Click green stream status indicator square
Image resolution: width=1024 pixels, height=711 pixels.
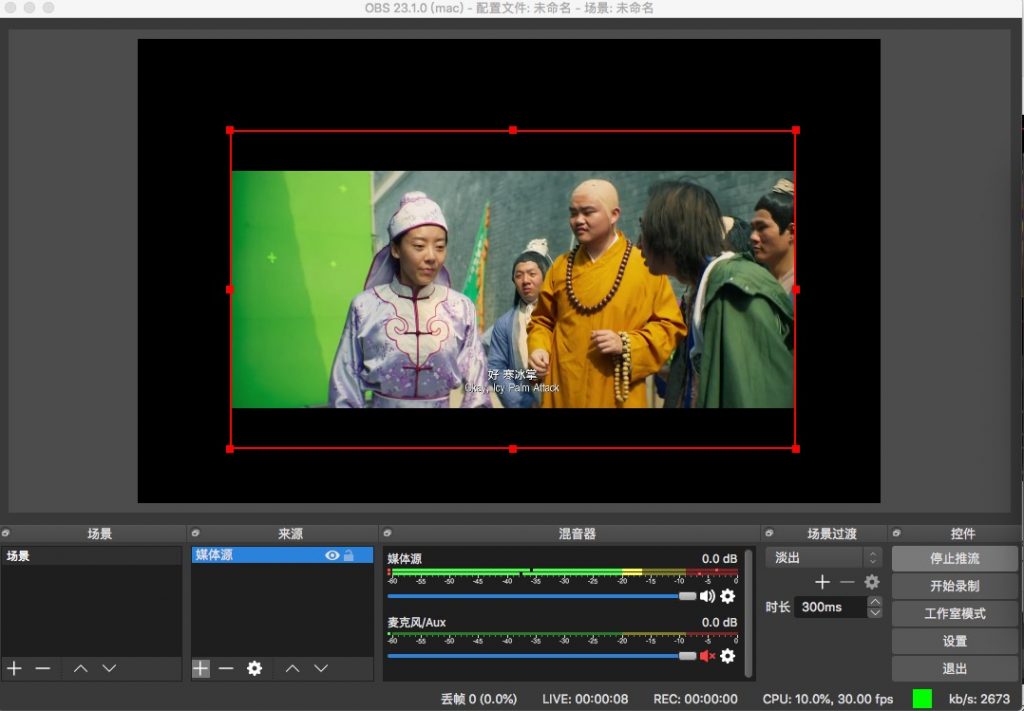(x=922, y=699)
